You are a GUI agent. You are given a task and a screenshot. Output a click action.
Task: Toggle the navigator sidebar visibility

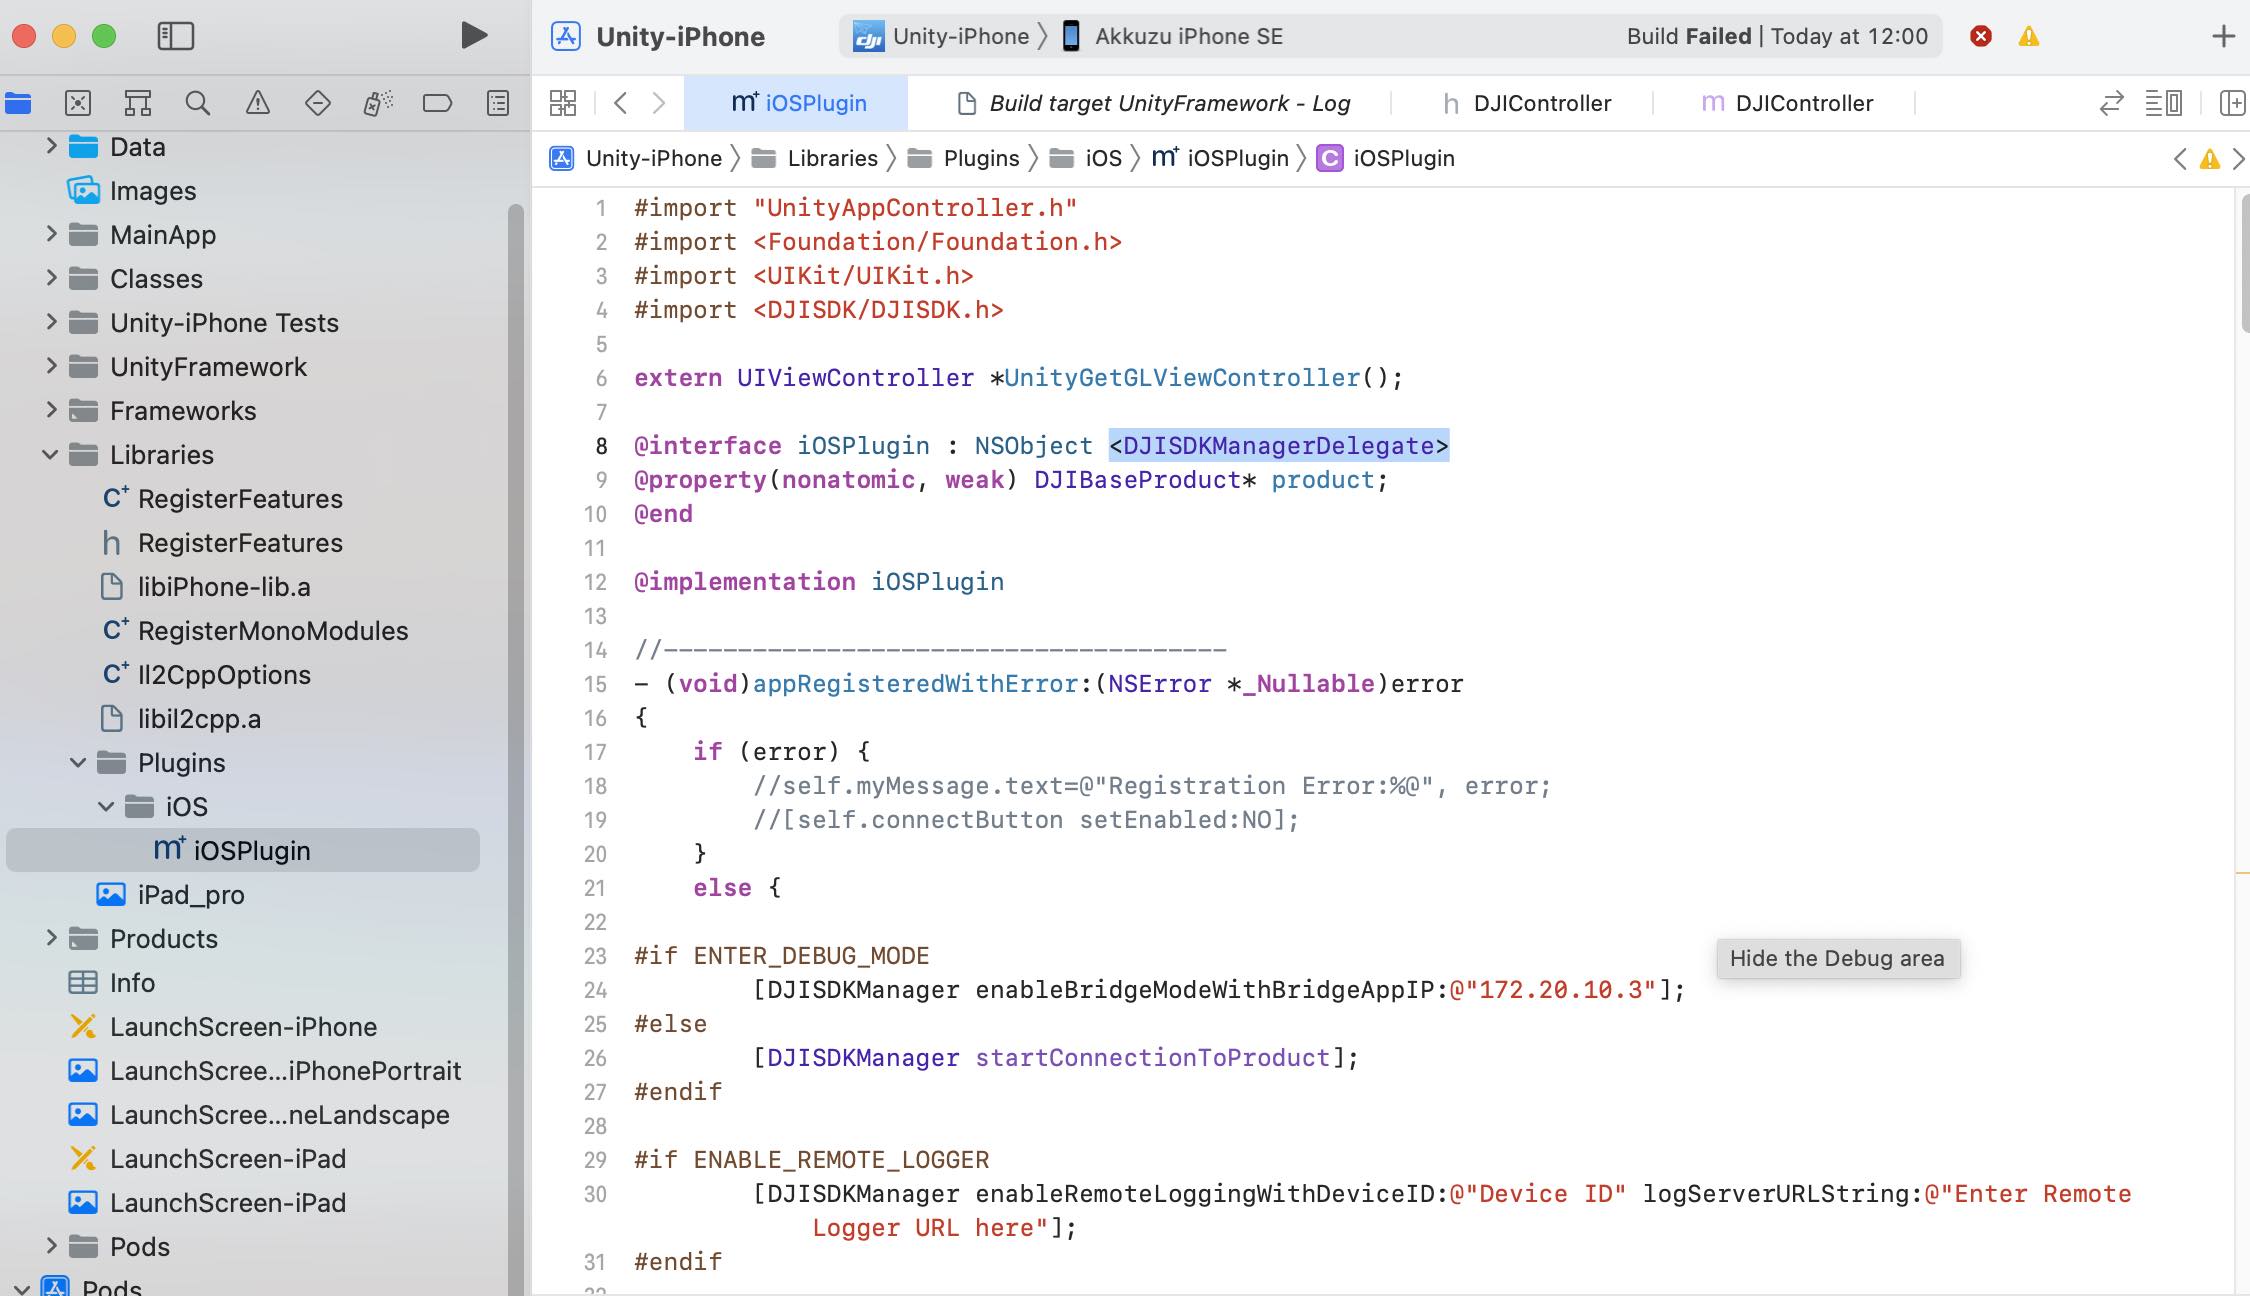pyautogui.click(x=175, y=36)
